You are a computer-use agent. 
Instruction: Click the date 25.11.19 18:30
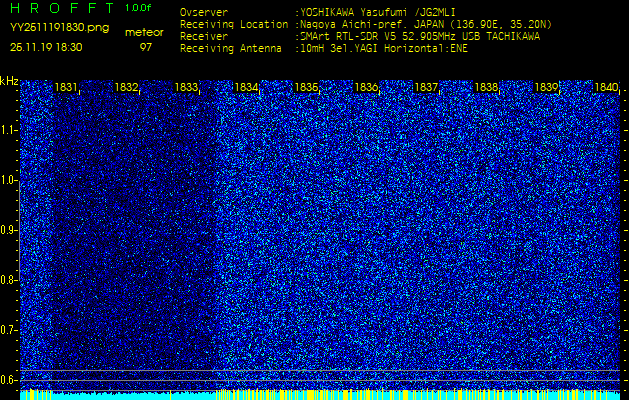[46, 48]
